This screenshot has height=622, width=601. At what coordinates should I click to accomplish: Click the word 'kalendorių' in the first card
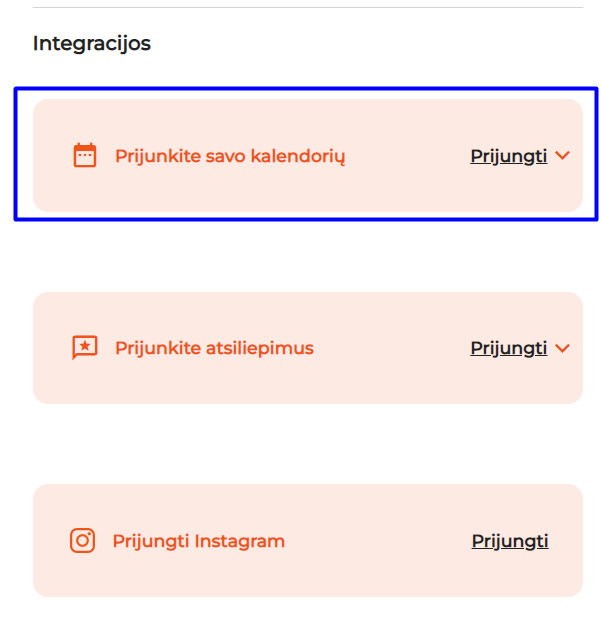[299, 156]
